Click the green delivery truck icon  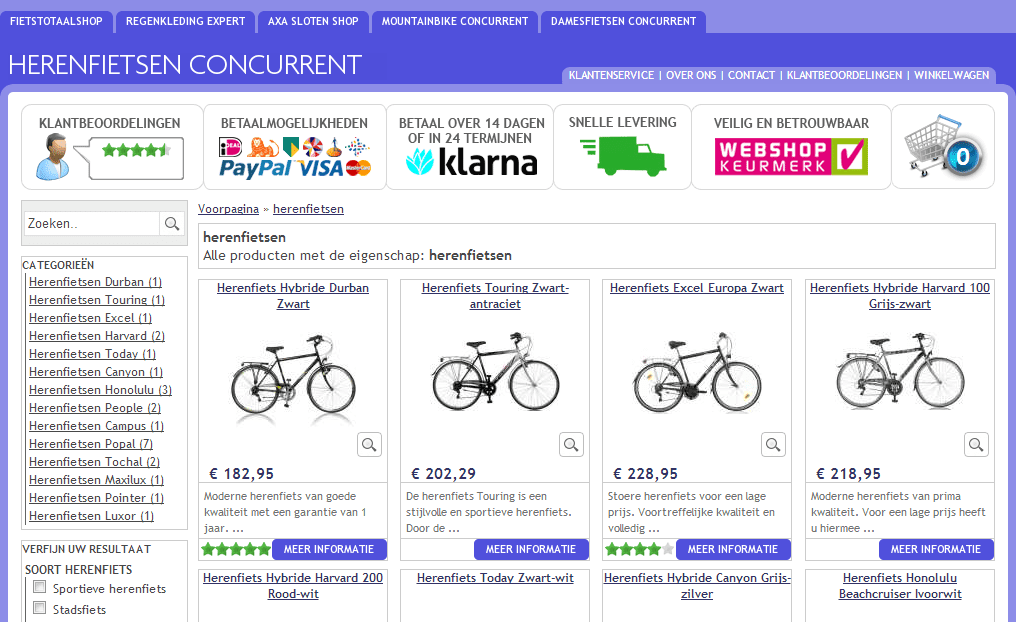(623, 156)
